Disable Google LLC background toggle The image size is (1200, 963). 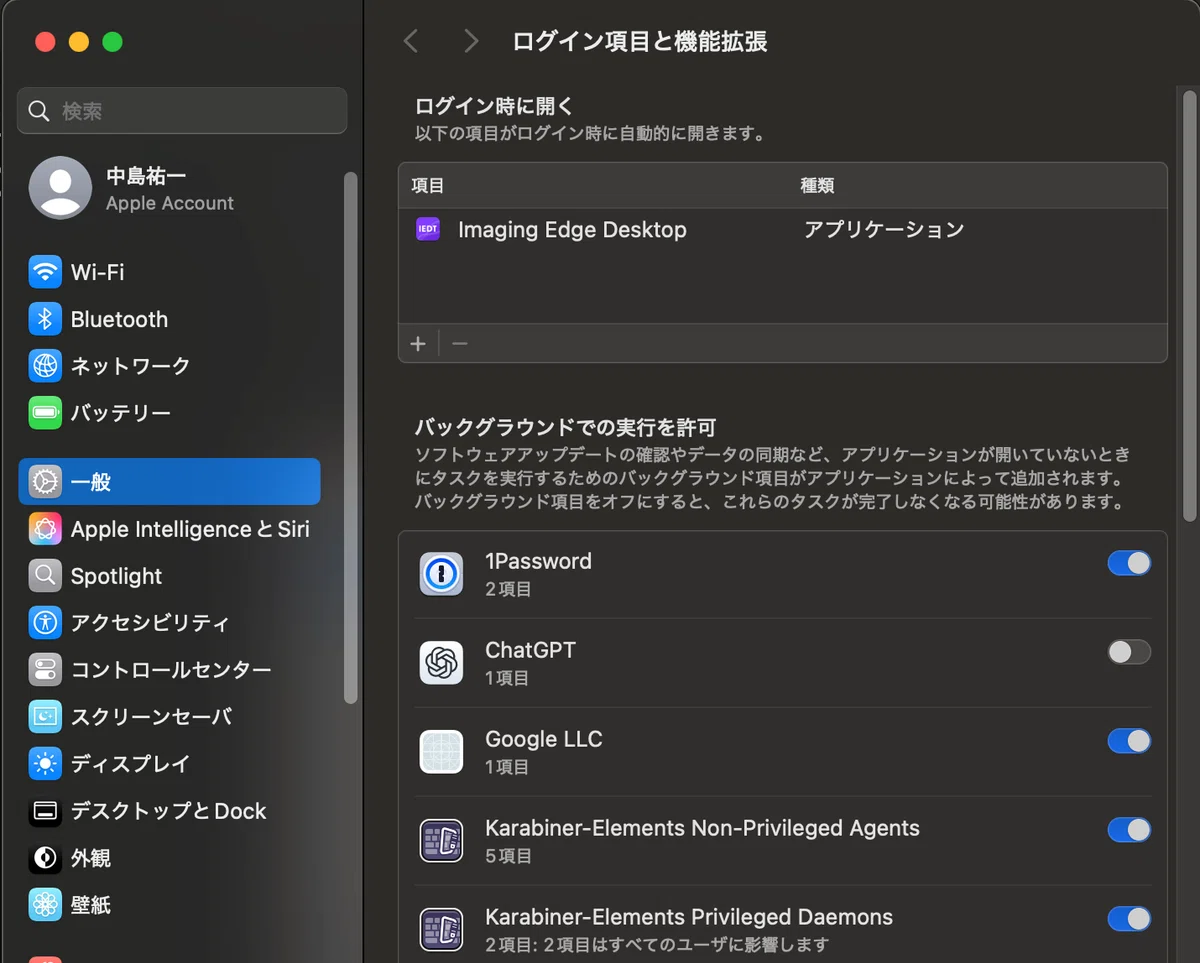(1129, 741)
